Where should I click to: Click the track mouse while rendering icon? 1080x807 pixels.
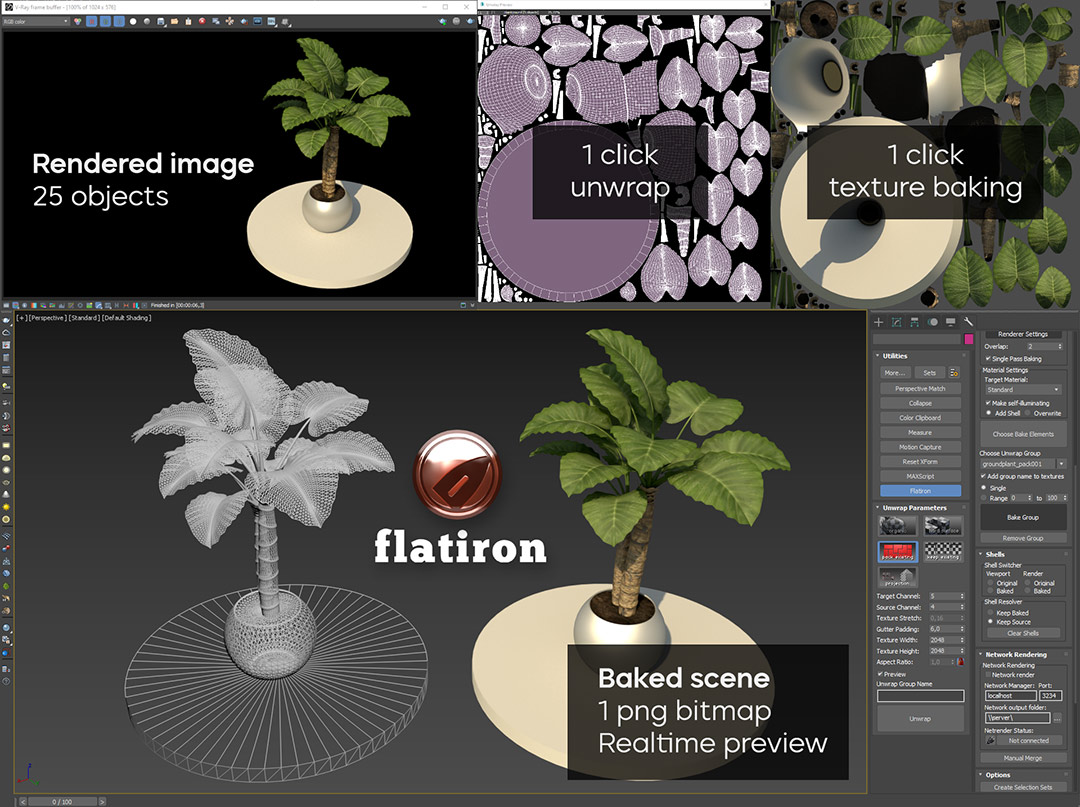coord(229,21)
